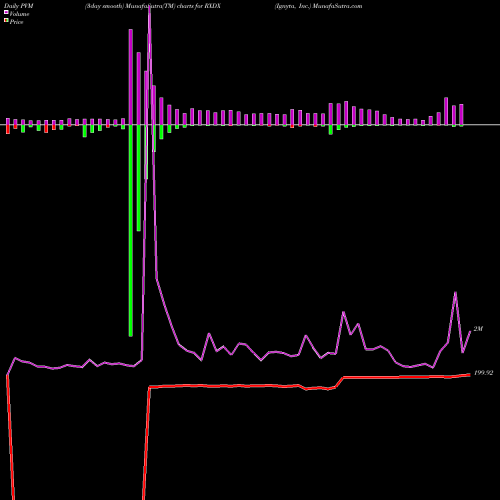Click the Price legend label
Image resolution: width=500 pixels, height=500 pixels.
[x=16, y=22]
